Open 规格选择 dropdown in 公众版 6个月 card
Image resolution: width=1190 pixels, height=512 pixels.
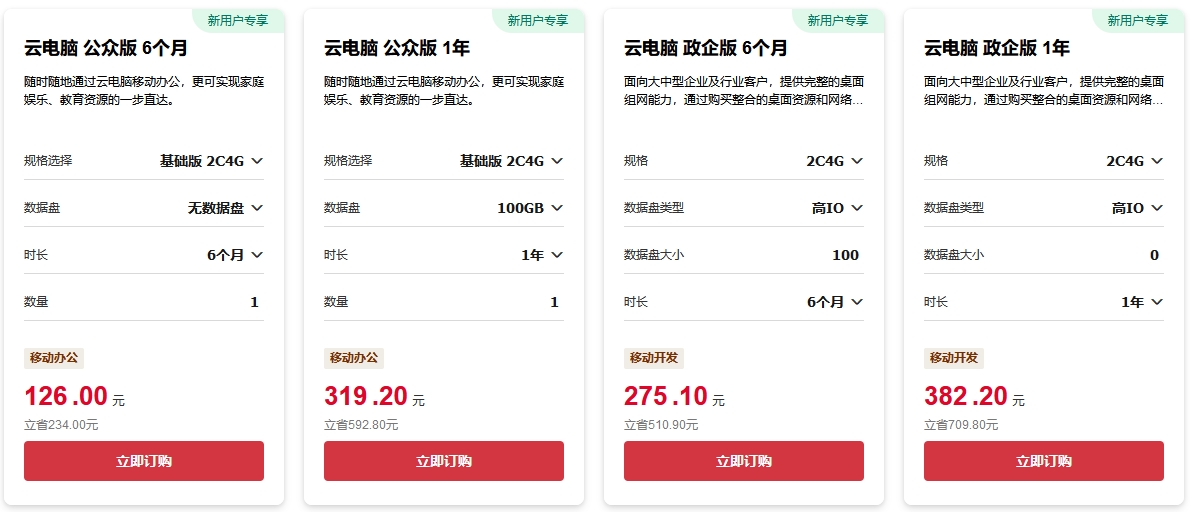pyautogui.click(x=211, y=161)
